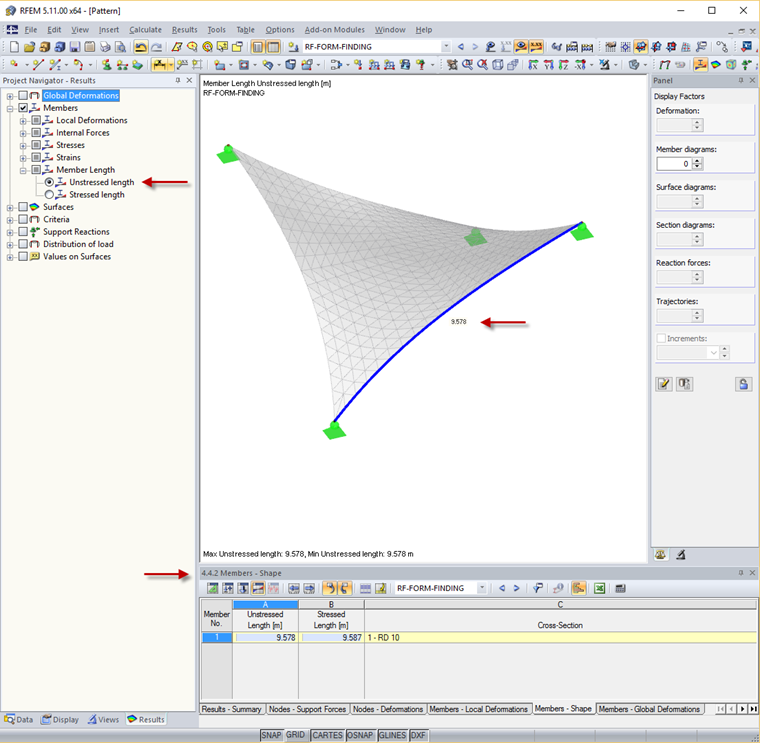Uncheck the Members checkbox in navigator

[x=23, y=108]
